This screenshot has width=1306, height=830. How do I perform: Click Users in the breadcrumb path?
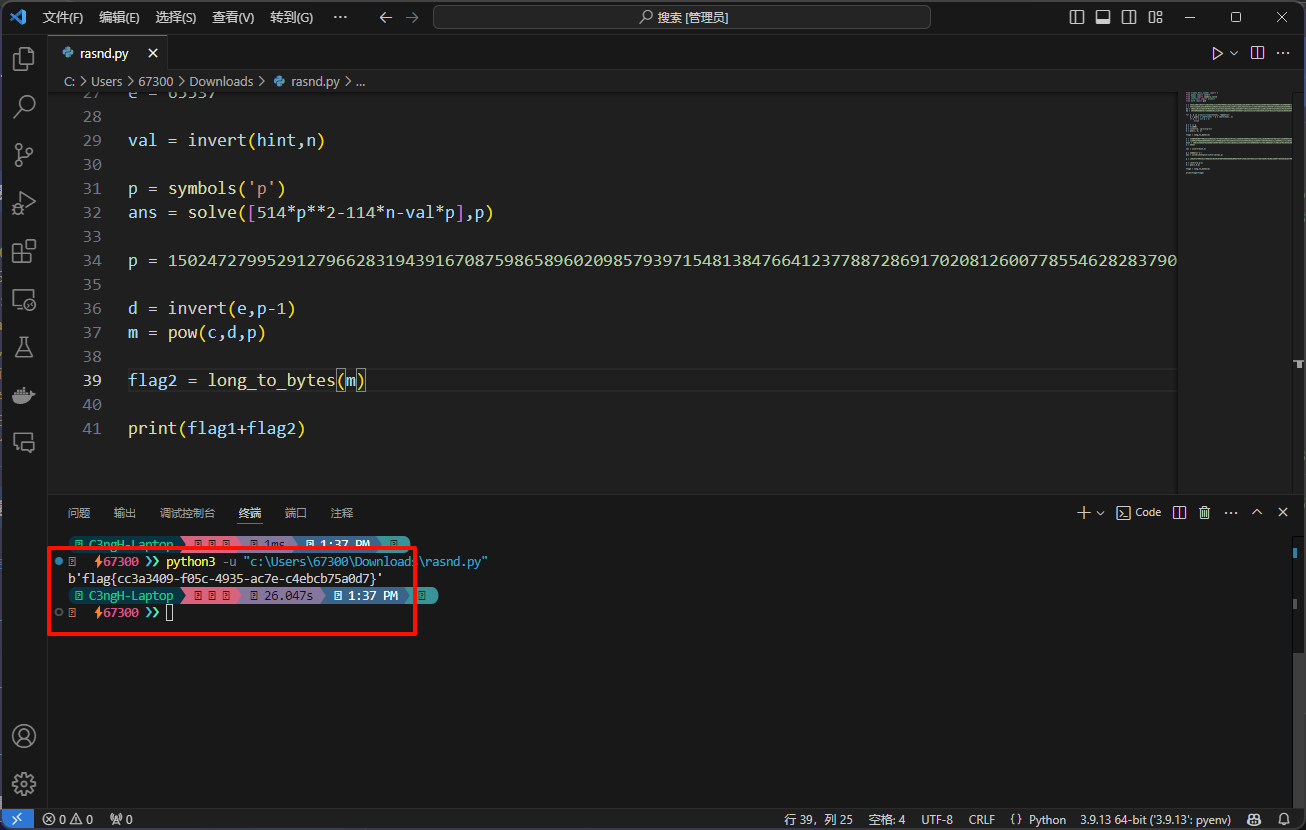pos(106,81)
